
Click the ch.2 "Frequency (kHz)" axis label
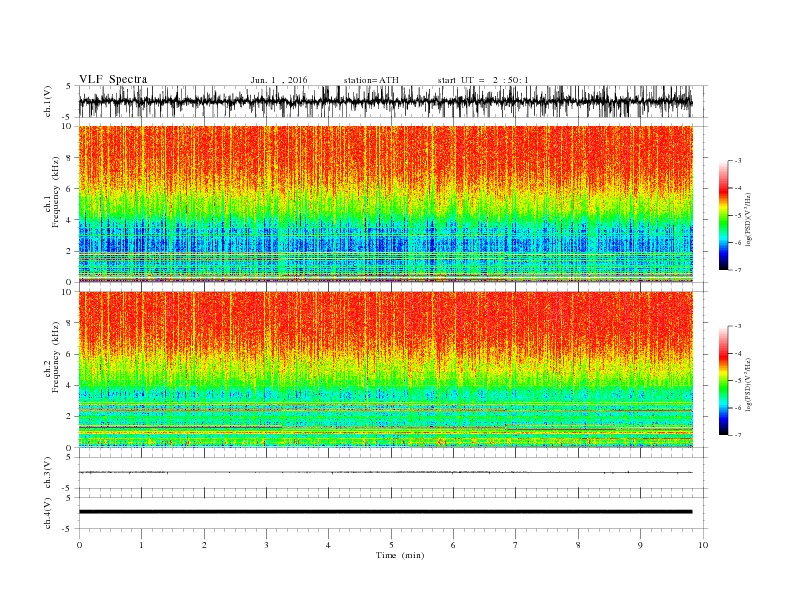click(x=55, y=357)
